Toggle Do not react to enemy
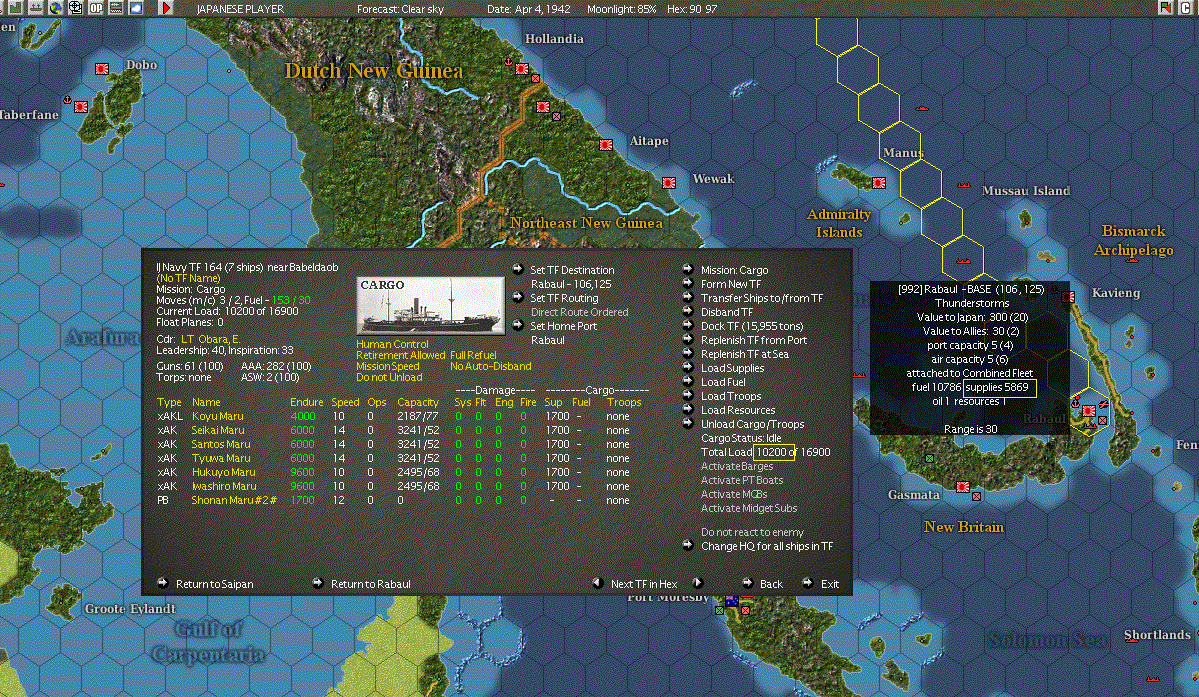This screenshot has width=1199, height=697. pos(752,532)
